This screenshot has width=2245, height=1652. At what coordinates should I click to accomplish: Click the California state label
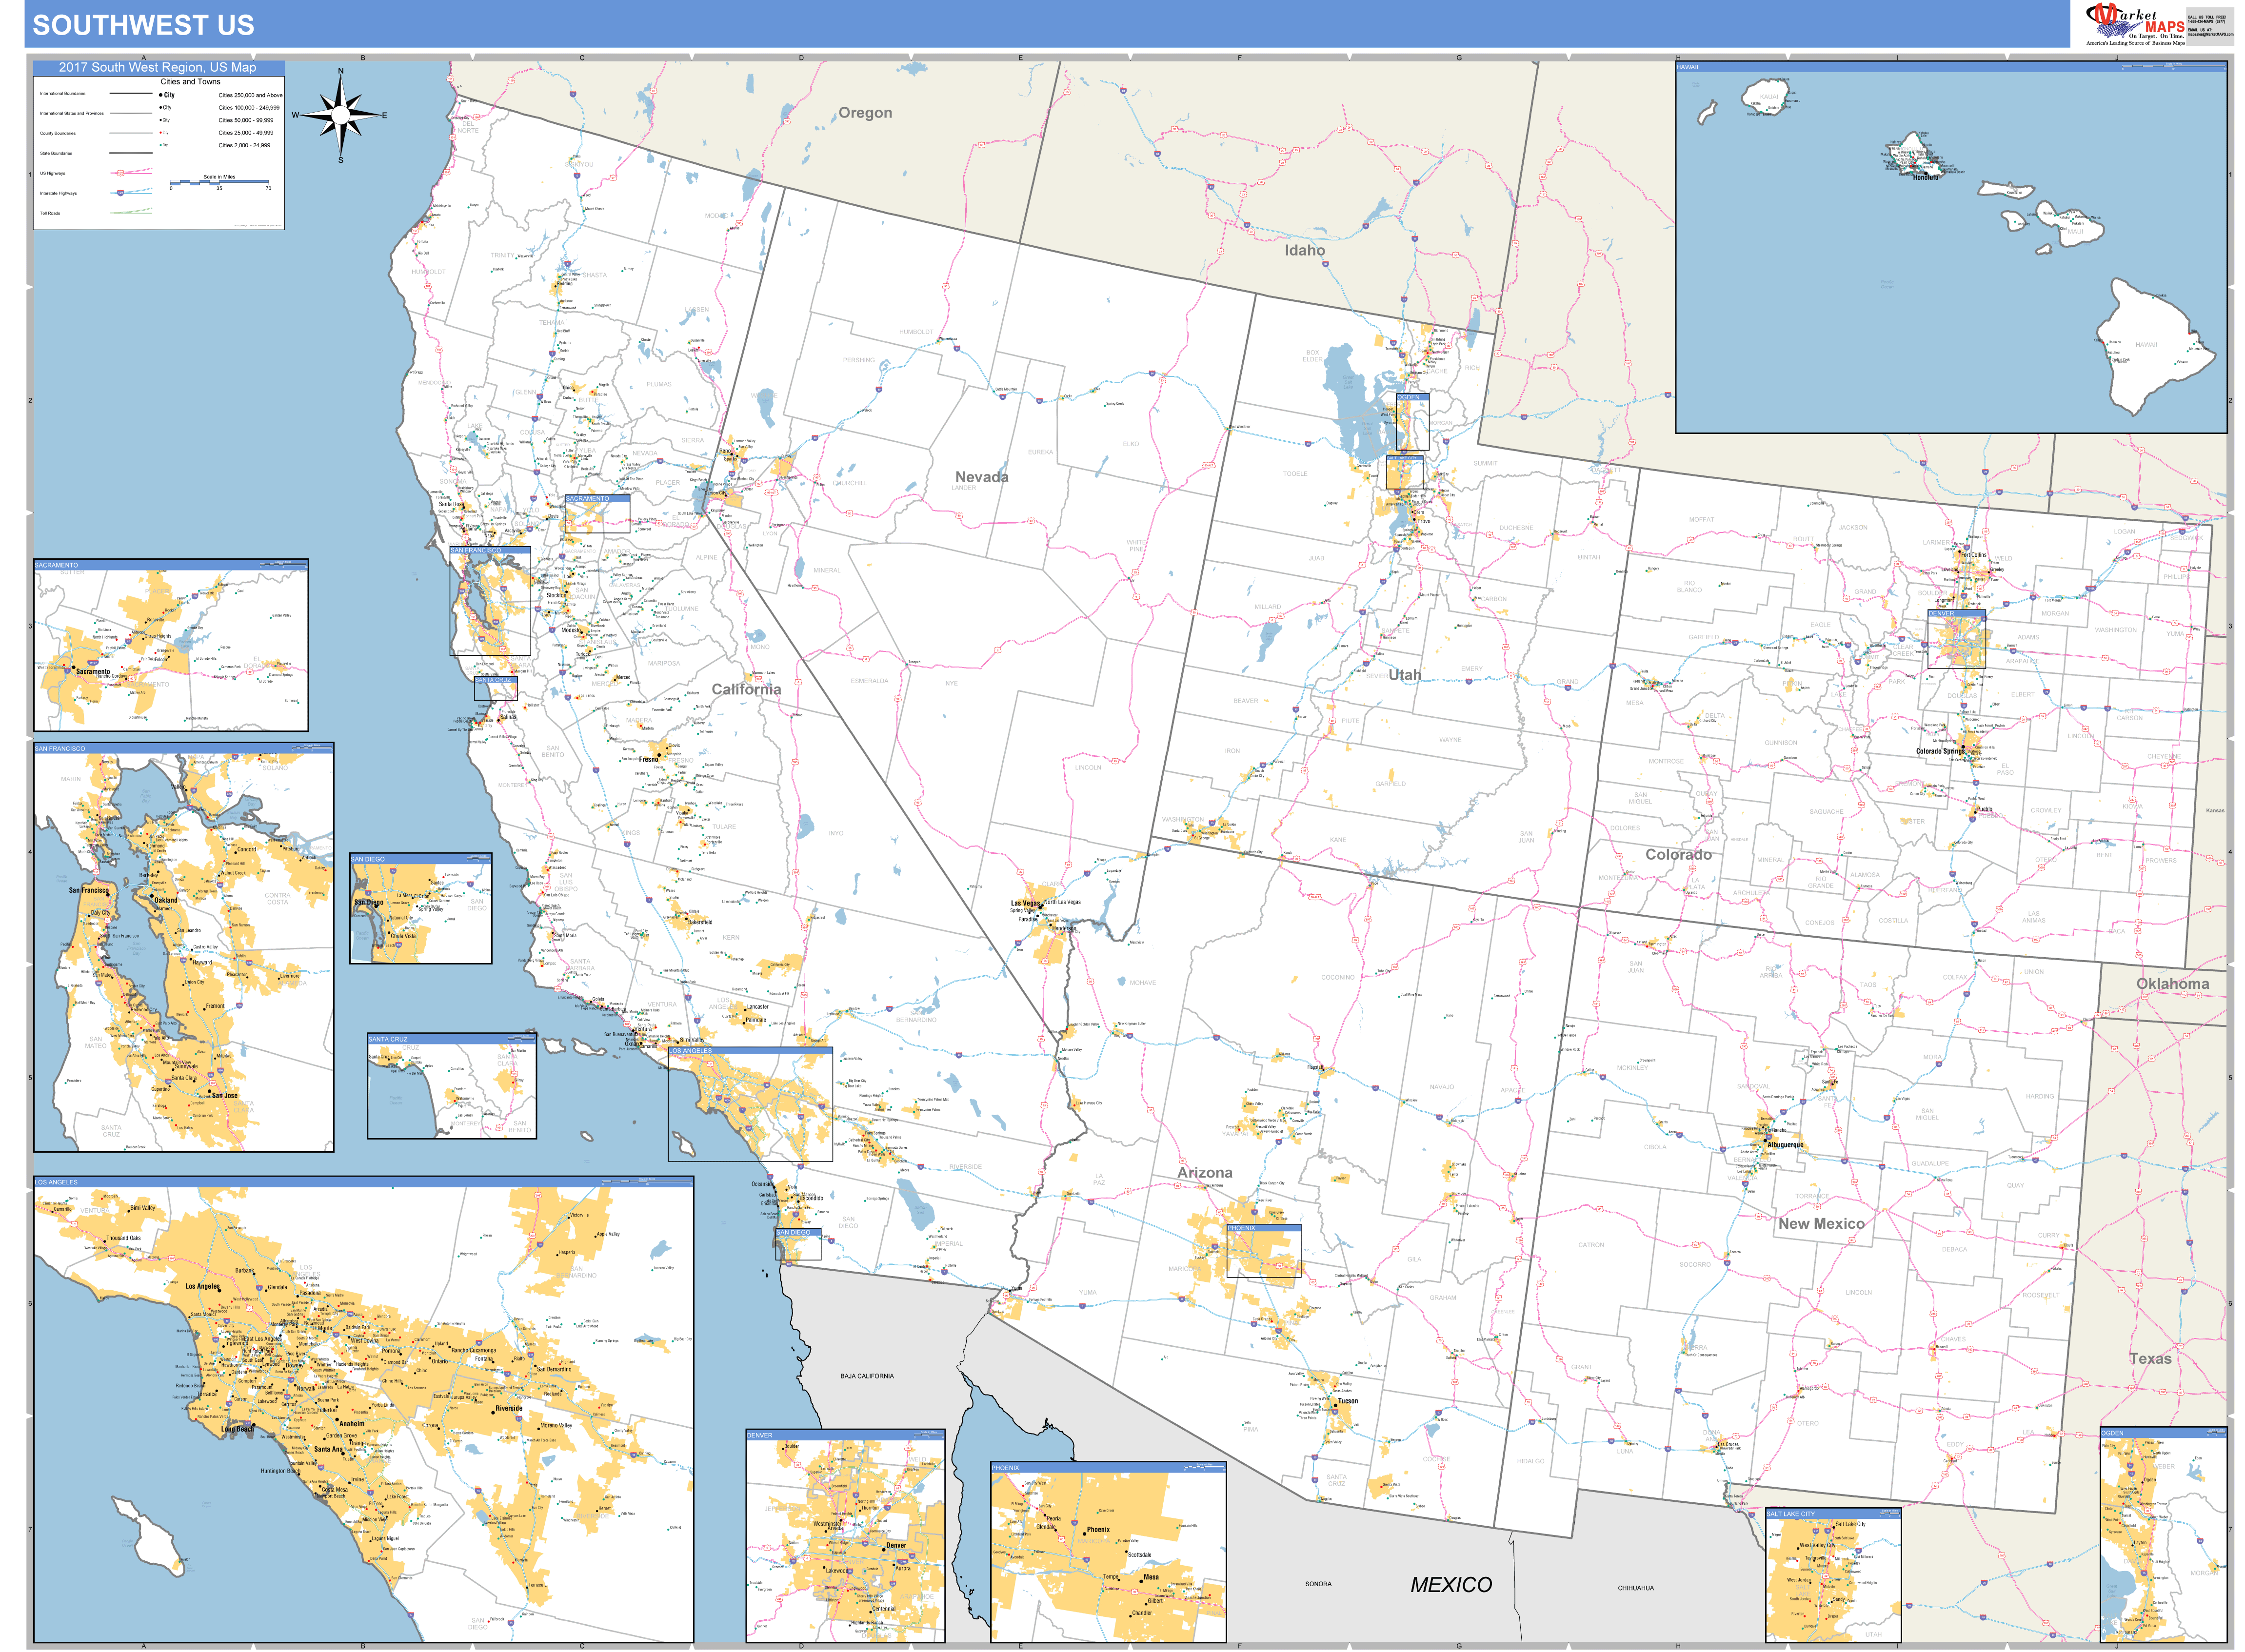746,689
